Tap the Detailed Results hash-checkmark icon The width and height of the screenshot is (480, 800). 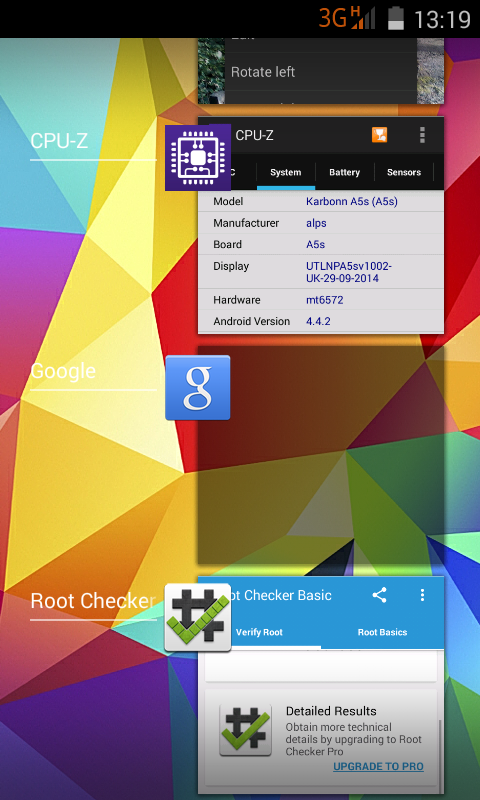pyautogui.click(x=245, y=730)
